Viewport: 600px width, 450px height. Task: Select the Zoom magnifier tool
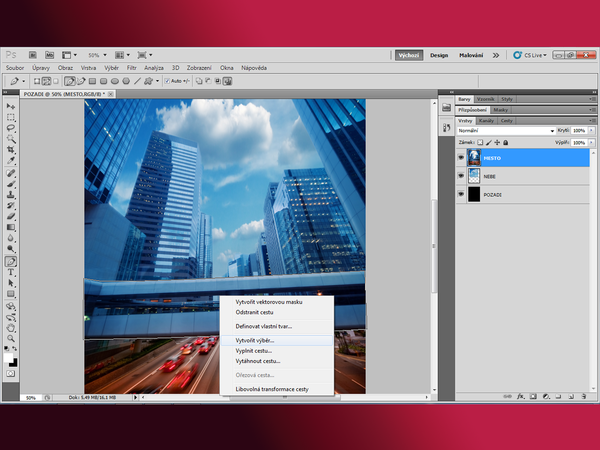(x=11, y=339)
